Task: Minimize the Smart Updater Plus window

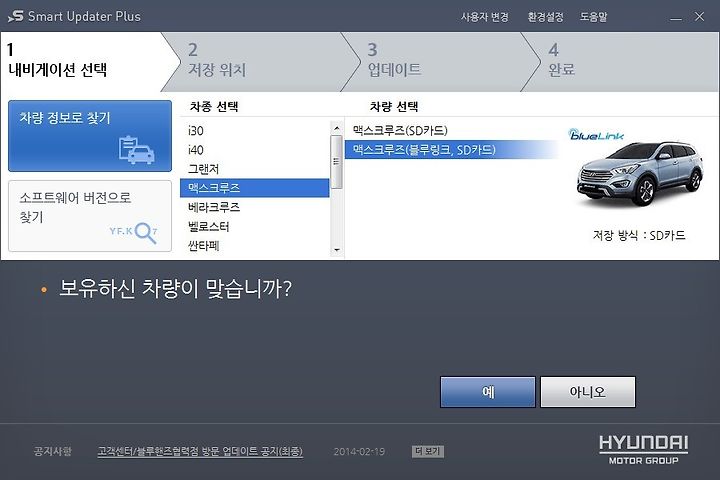Action: click(675, 17)
